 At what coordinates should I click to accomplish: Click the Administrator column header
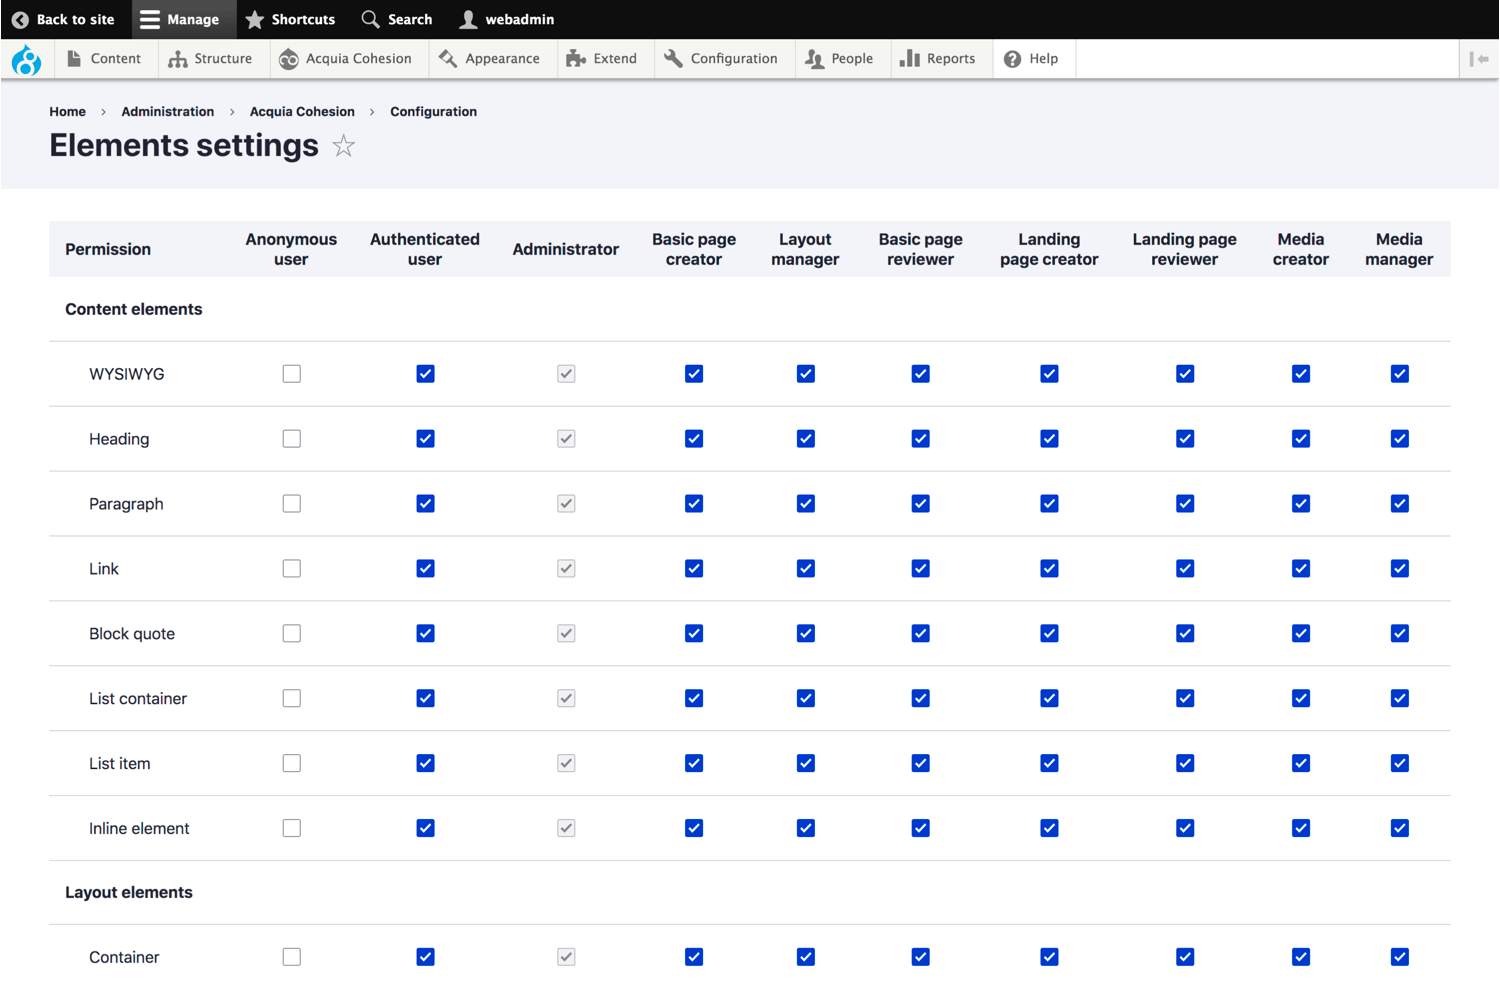coord(566,249)
